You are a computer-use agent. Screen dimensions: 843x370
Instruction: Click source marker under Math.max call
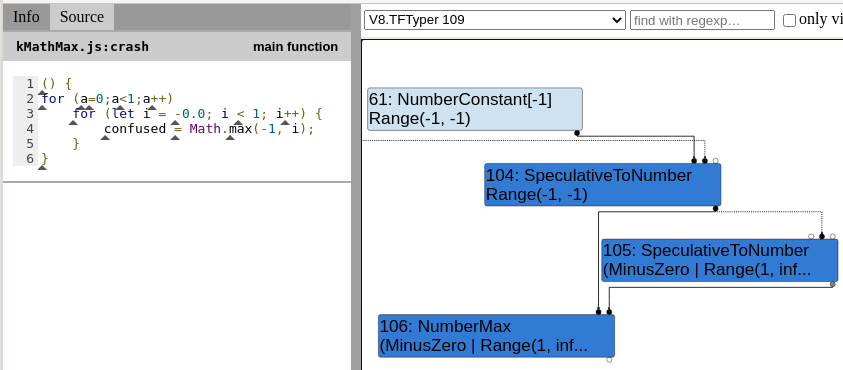pos(230,138)
